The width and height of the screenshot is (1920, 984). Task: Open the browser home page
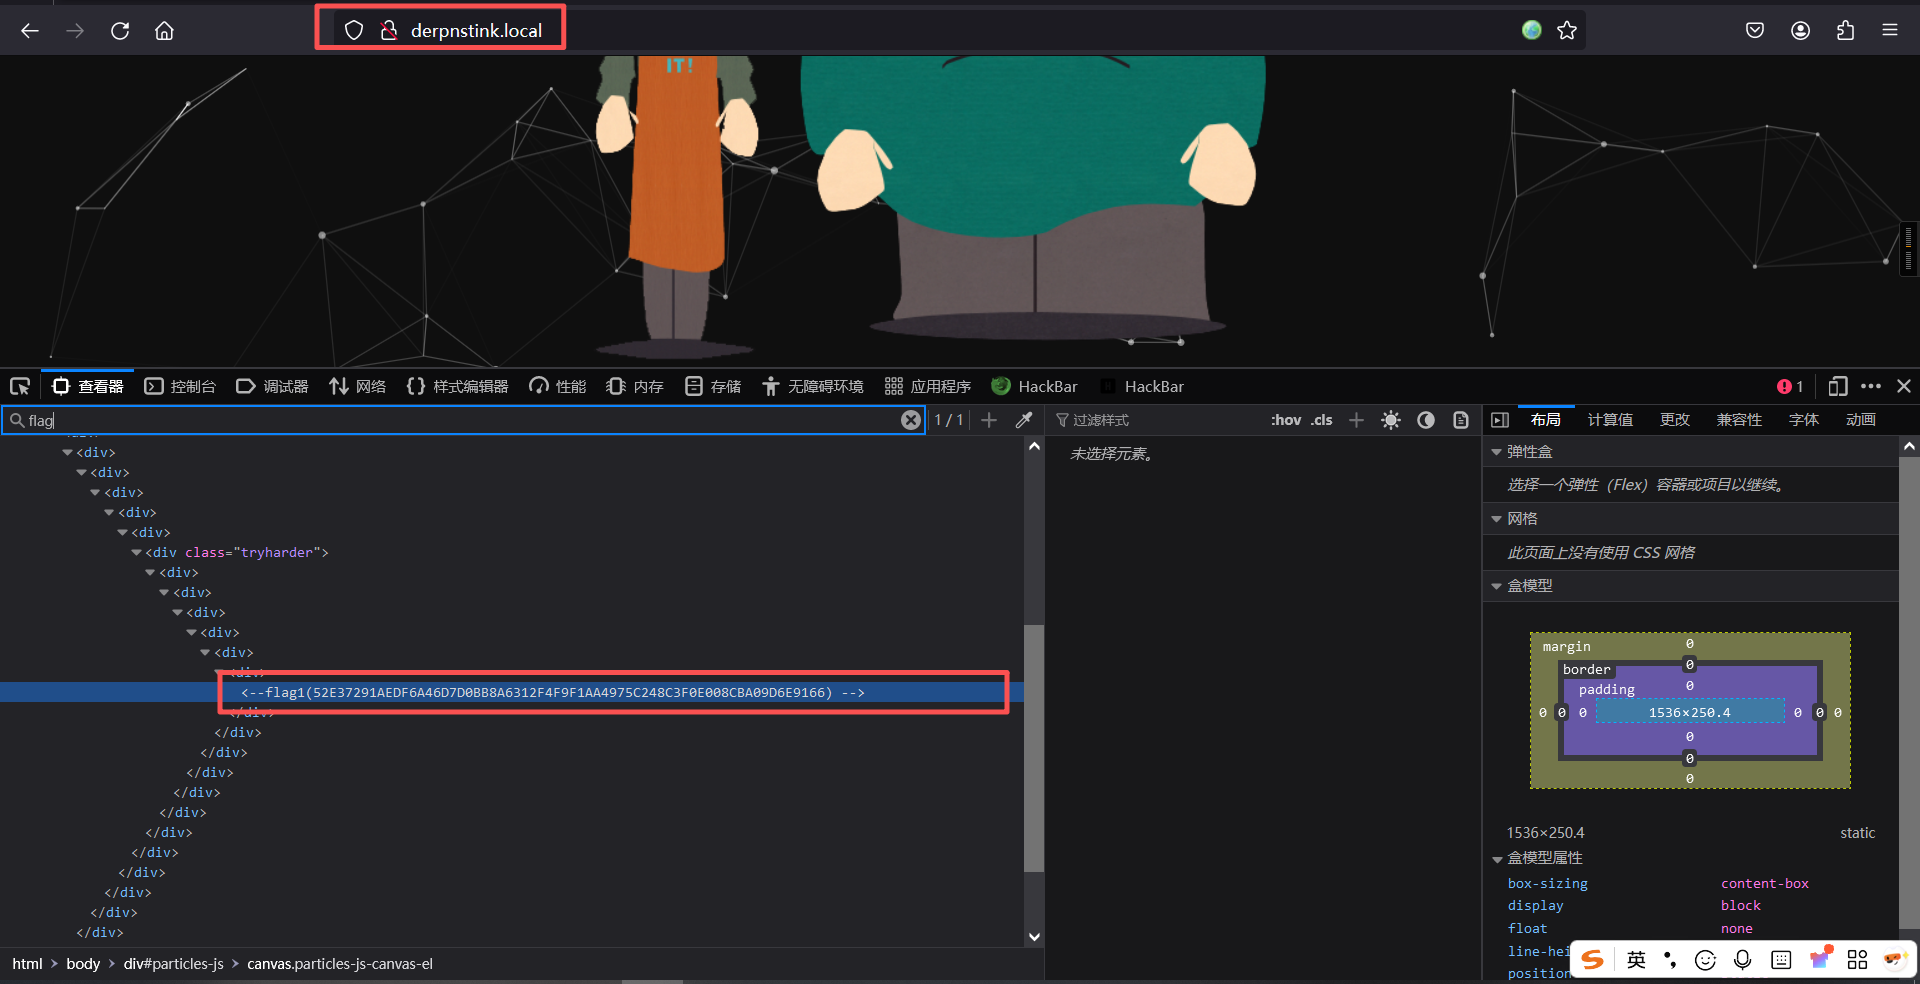(164, 31)
